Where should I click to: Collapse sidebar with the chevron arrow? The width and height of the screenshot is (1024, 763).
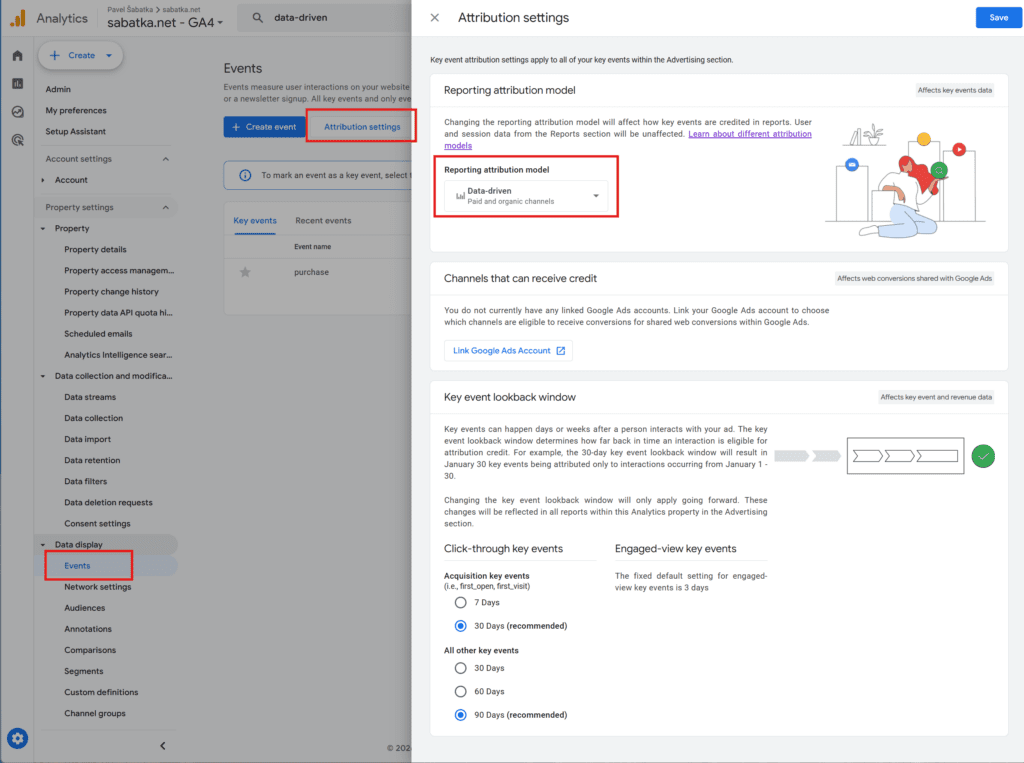[163, 745]
